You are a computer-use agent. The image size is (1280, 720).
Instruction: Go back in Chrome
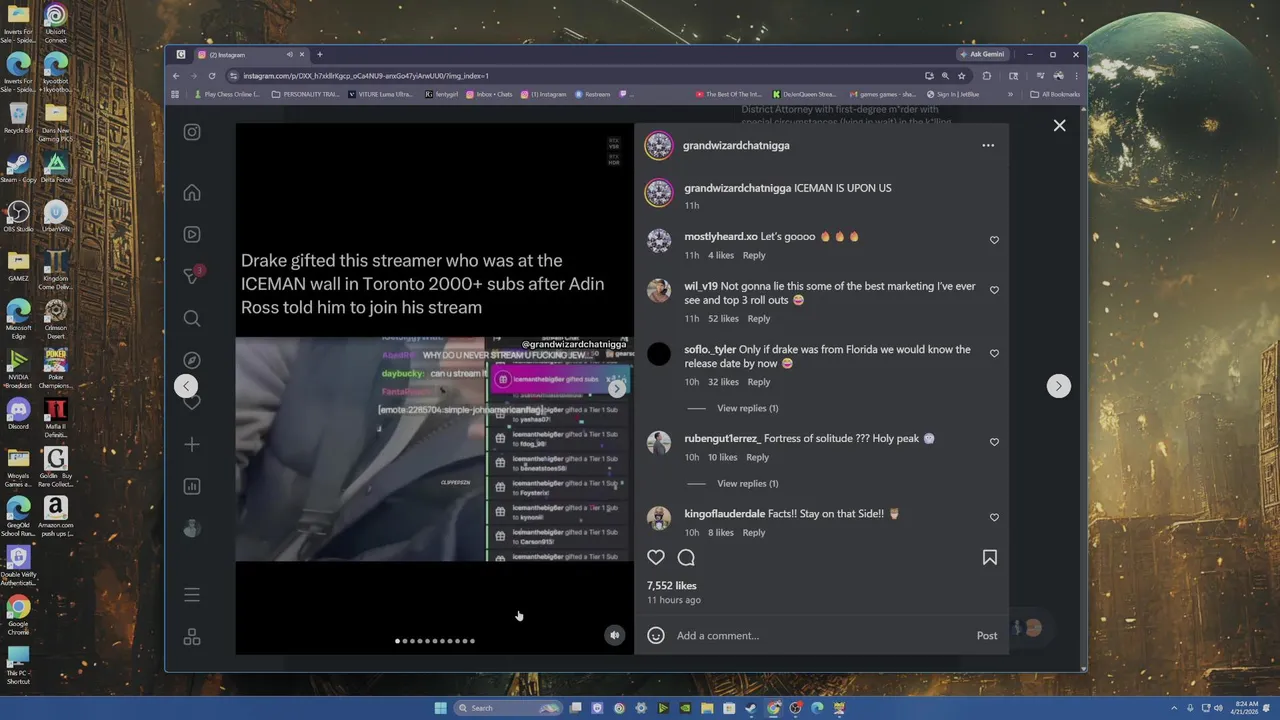(177, 76)
